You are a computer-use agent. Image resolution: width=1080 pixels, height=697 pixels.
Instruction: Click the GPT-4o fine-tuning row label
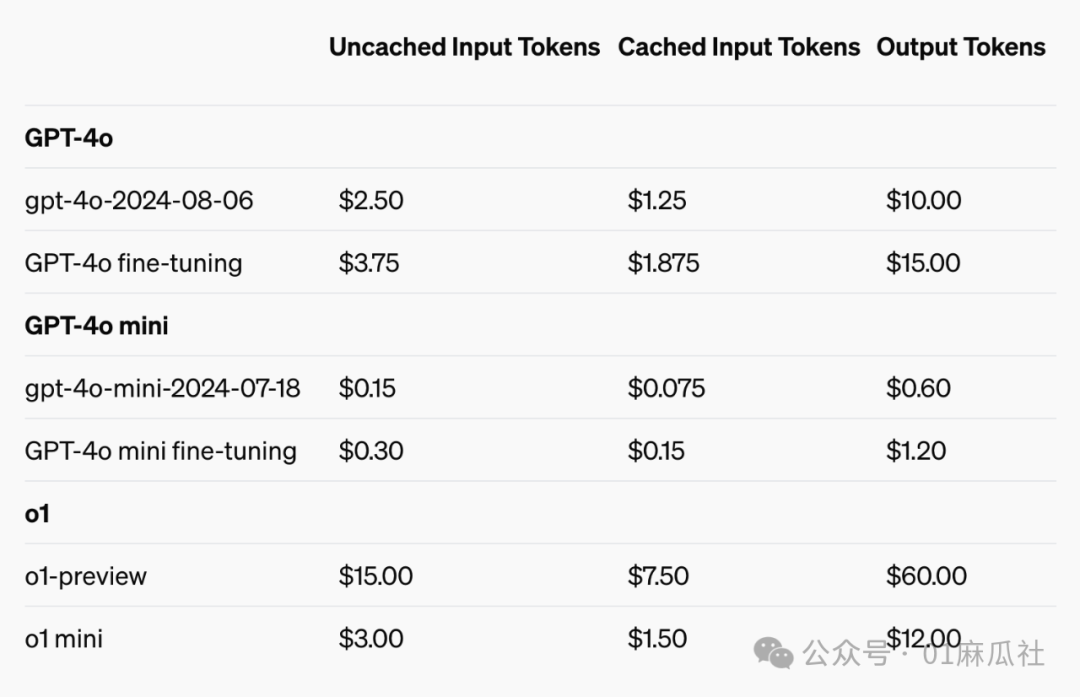tap(133, 263)
